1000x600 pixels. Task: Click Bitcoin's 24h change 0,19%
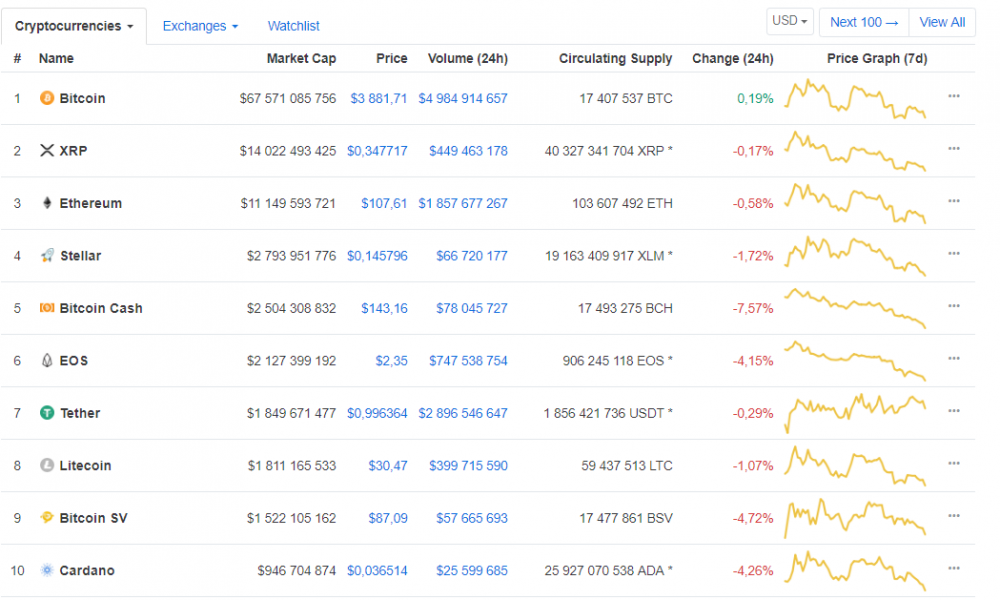[x=755, y=98]
